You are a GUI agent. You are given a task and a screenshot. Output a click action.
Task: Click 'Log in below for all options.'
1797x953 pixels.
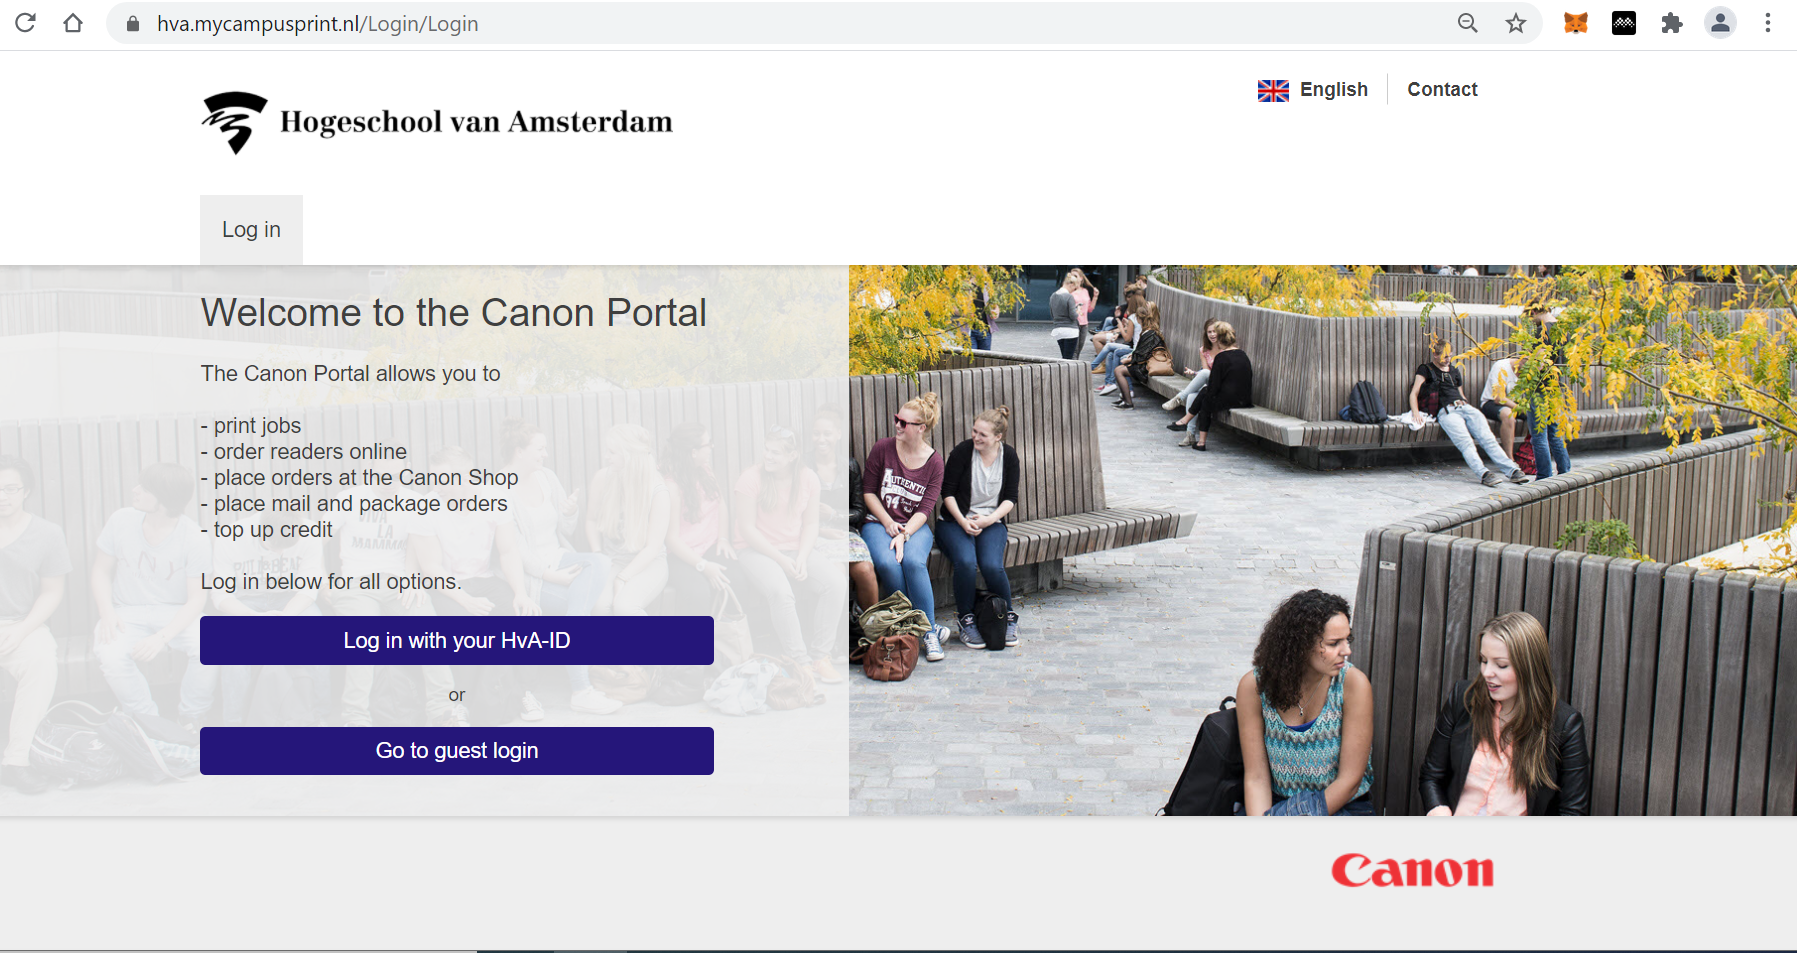click(x=331, y=582)
